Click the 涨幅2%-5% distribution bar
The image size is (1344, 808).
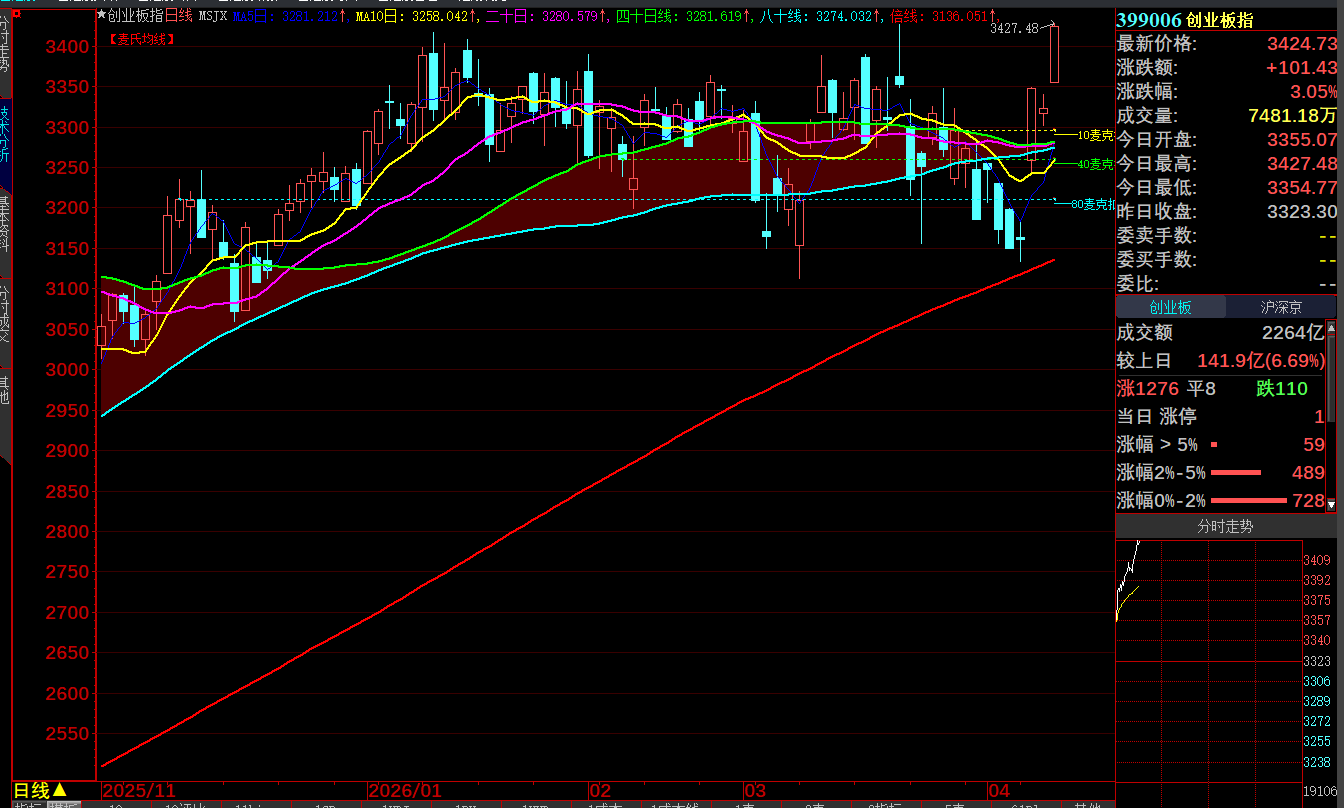pos(1236,473)
